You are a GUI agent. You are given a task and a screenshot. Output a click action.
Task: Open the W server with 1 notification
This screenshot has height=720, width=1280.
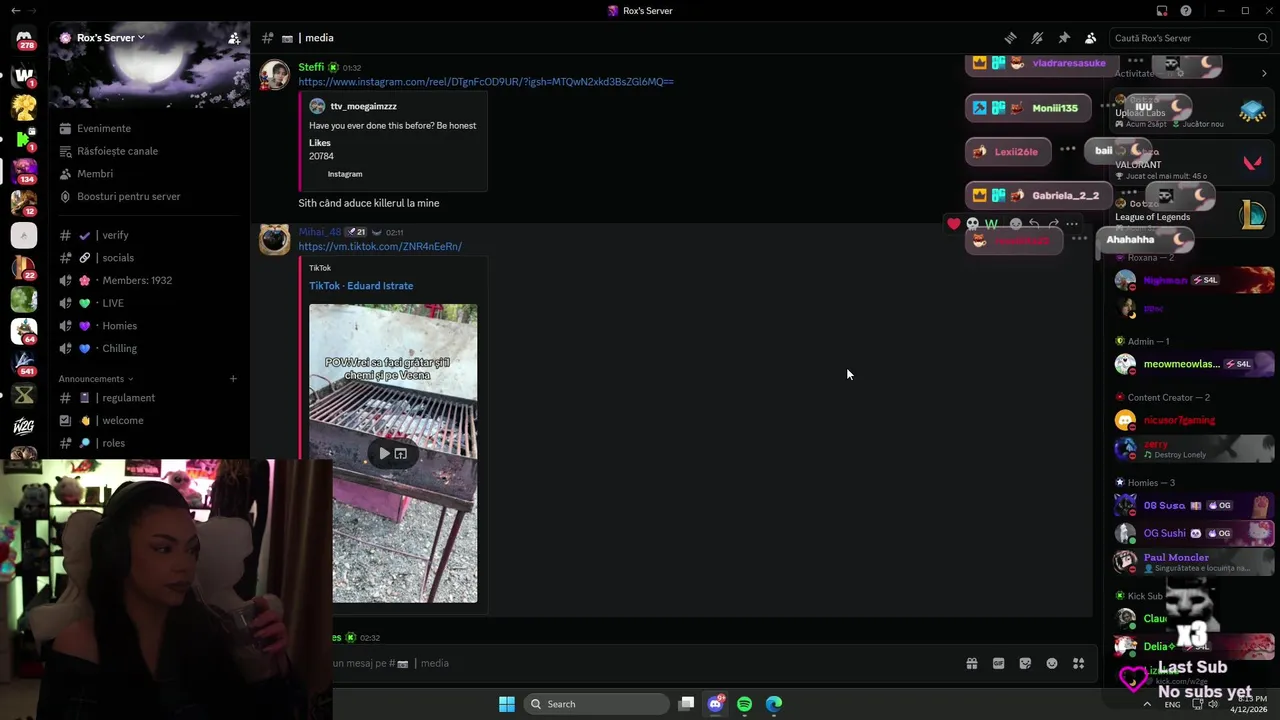tap(24, 75)
